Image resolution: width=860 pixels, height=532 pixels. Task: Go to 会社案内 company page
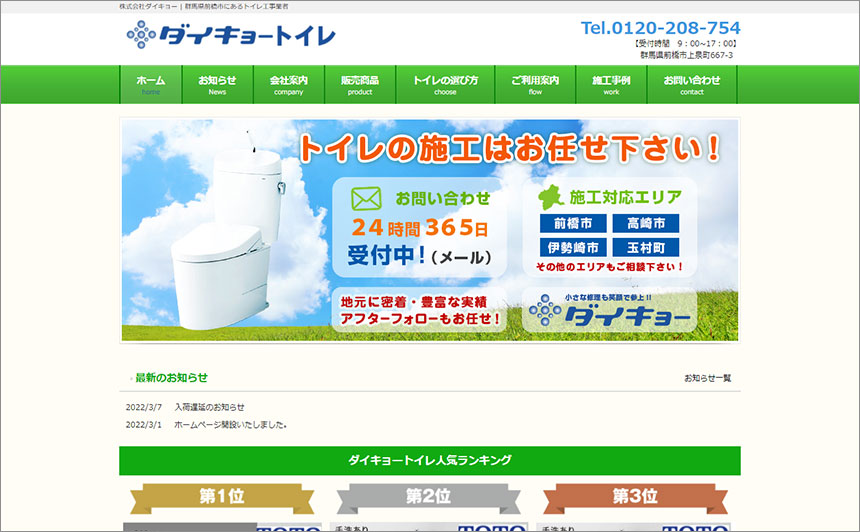tap(288, 84)
